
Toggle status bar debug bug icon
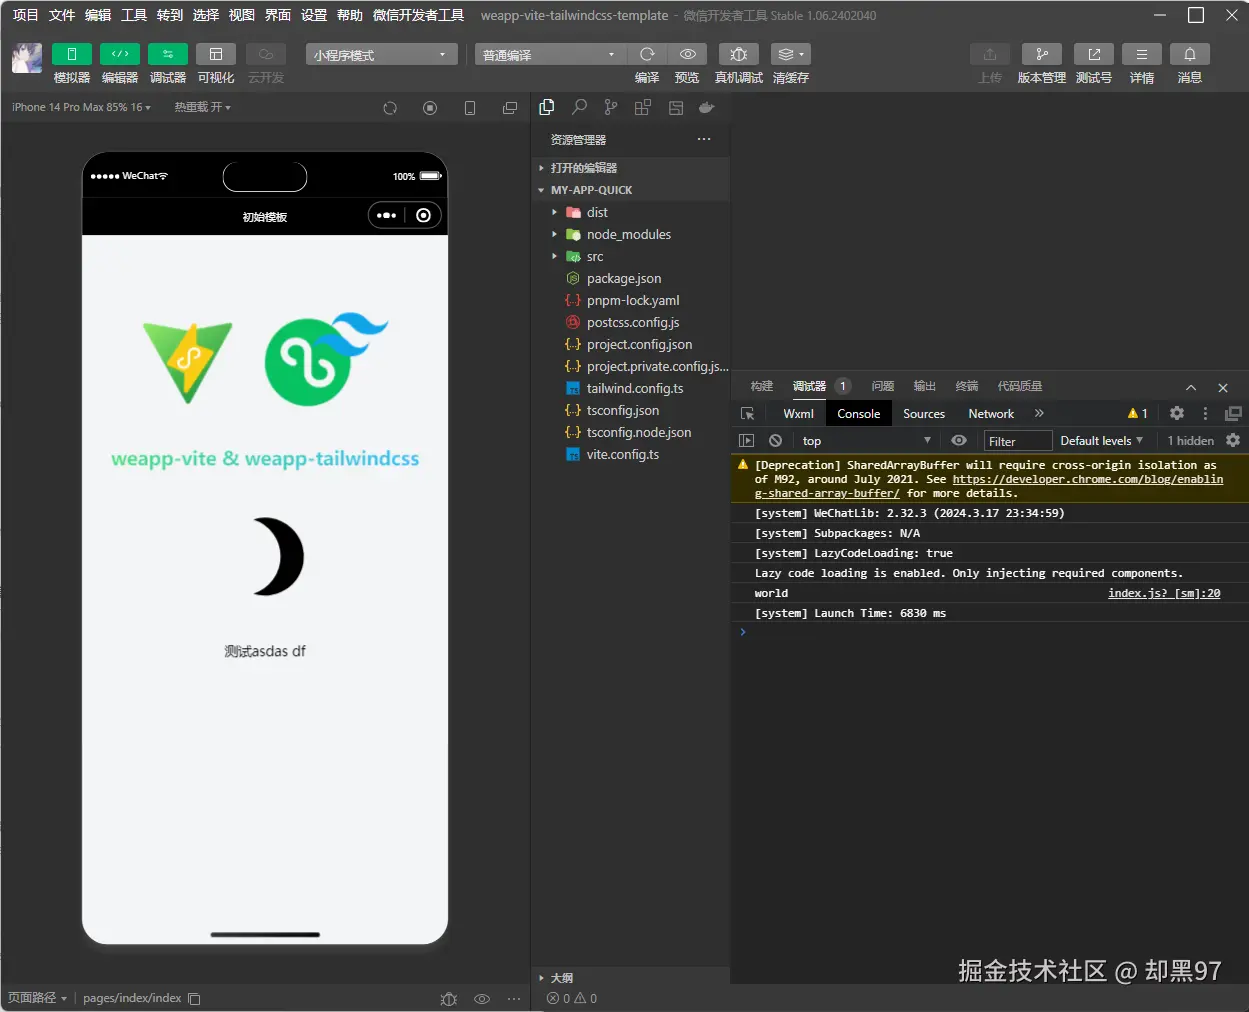[449, 998]
